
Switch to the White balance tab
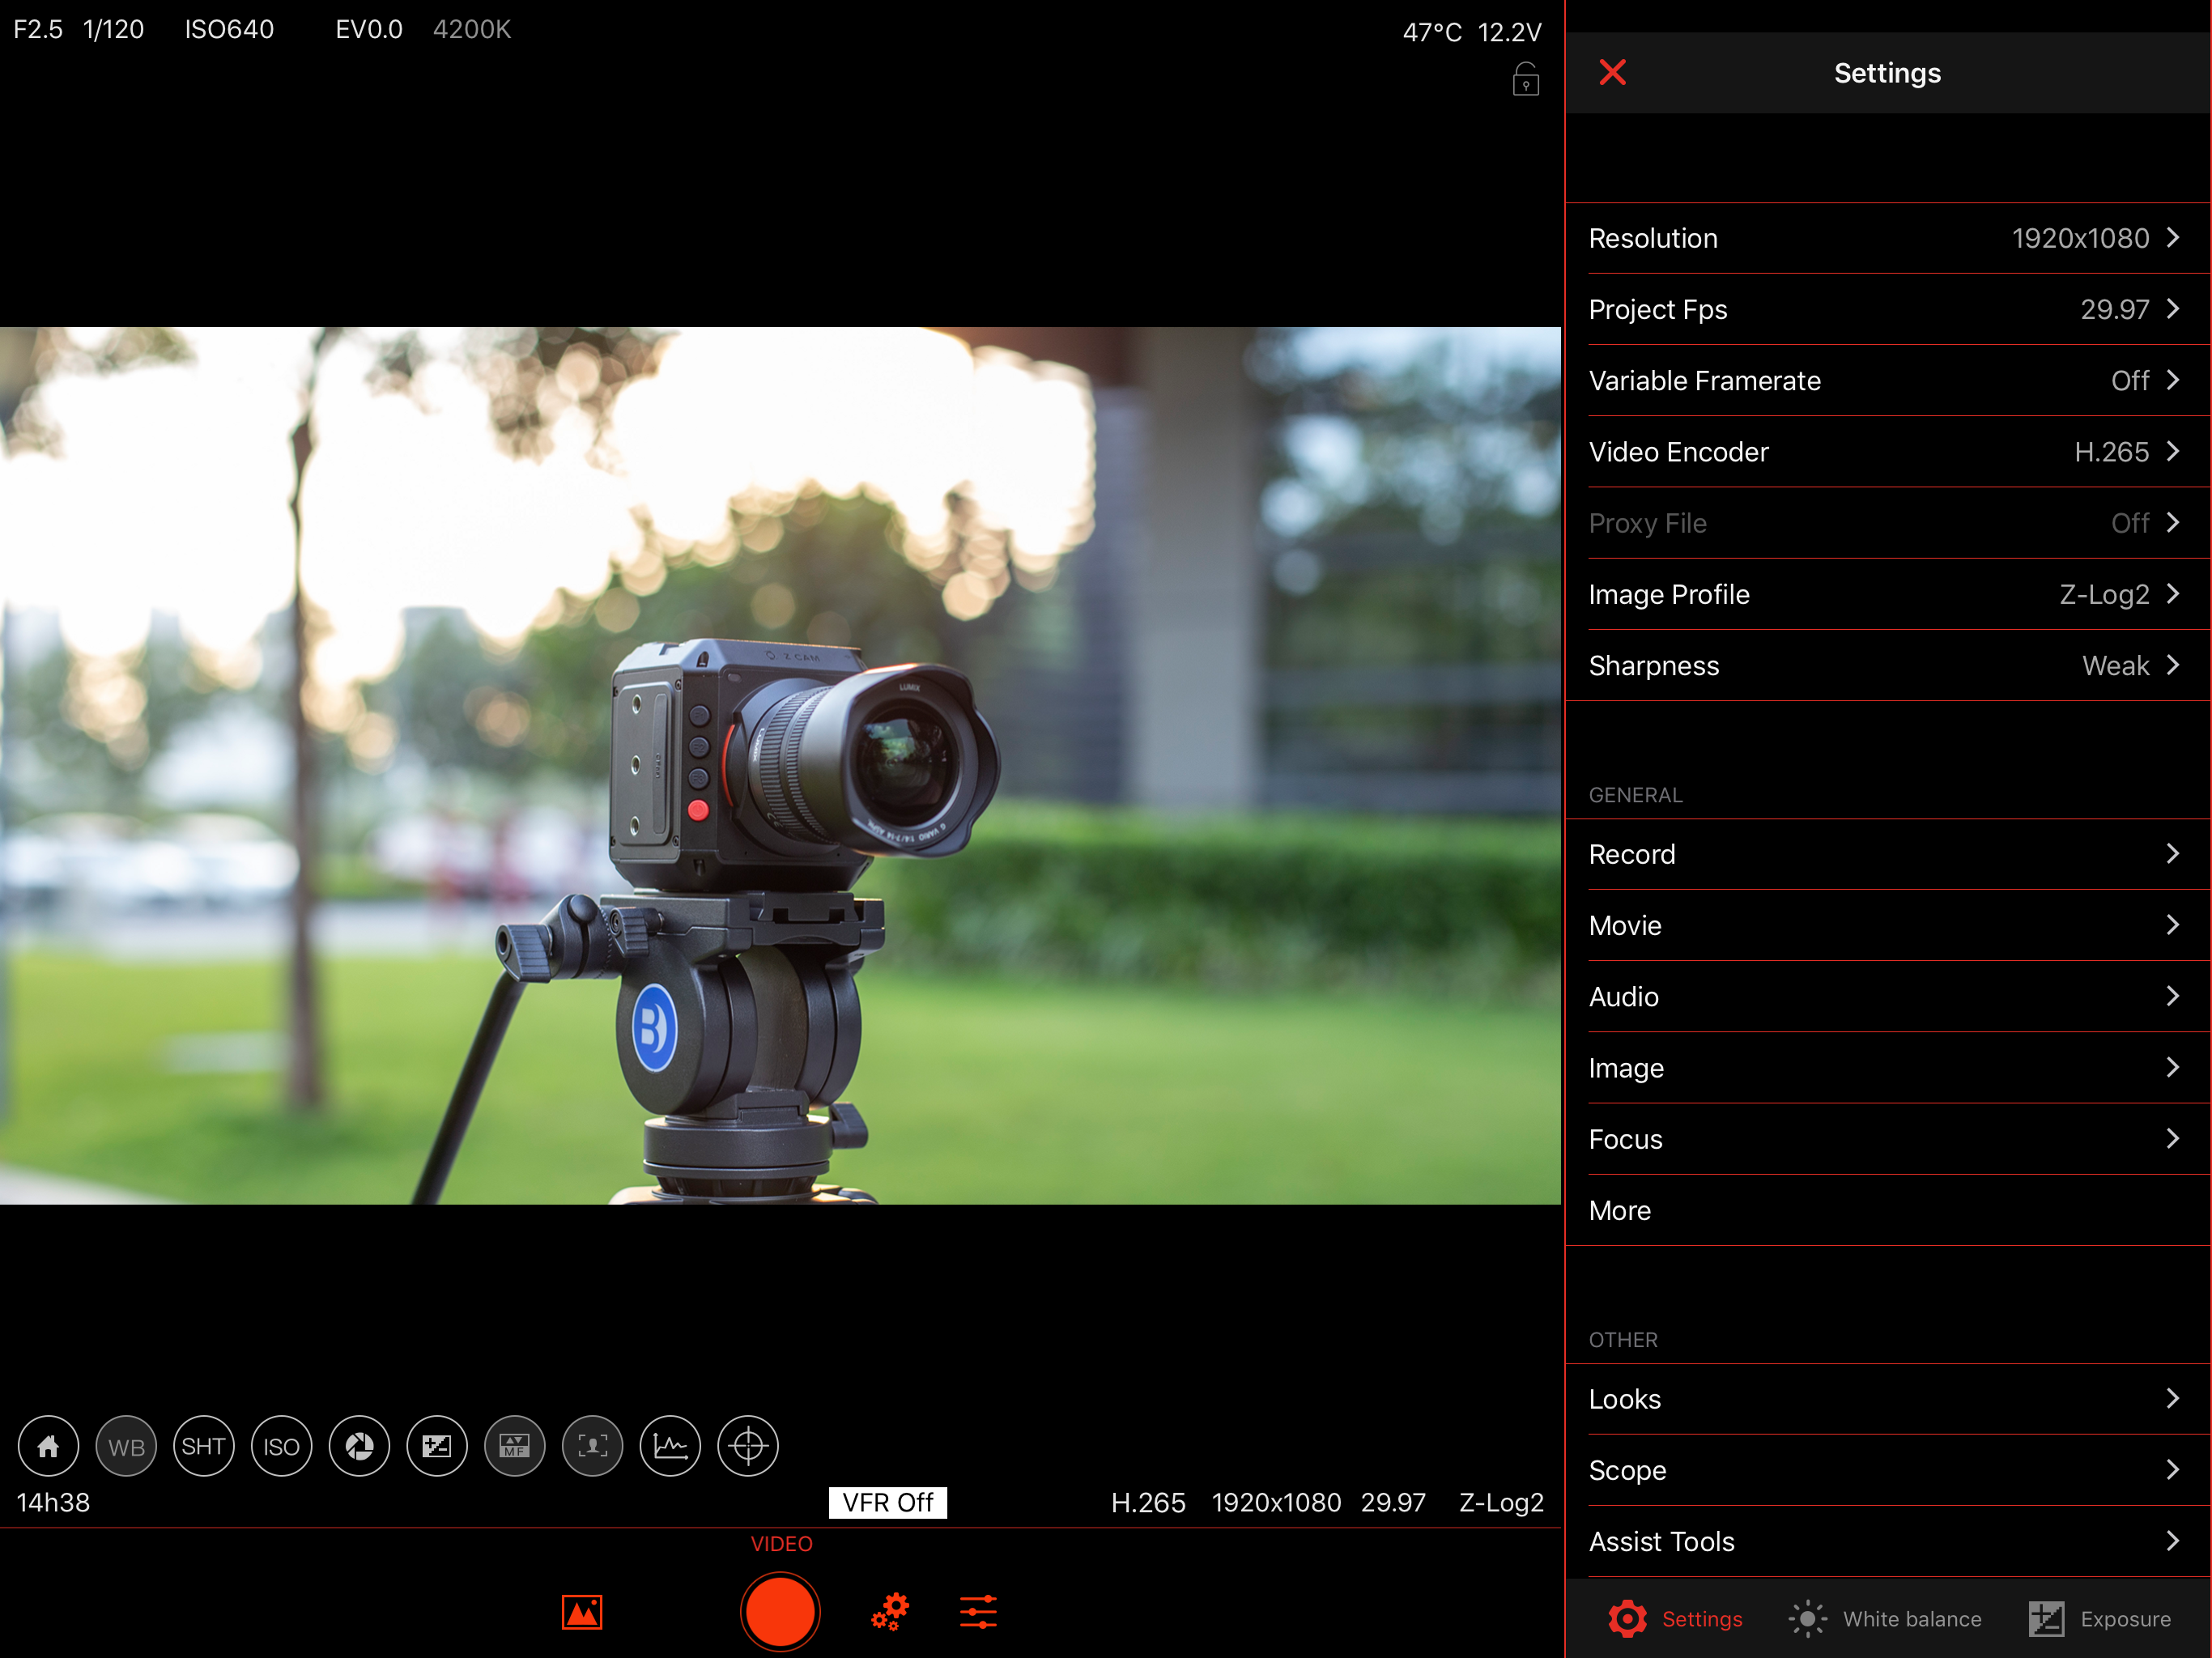(1886, 1618)
